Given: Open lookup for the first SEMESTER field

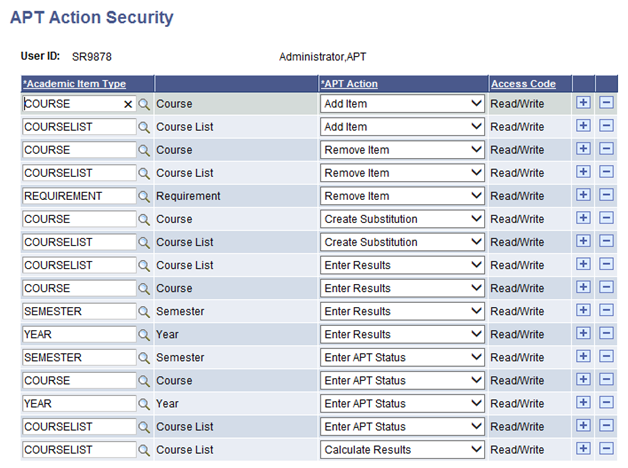Looking at the screenshot, I should click(x=144, y=311).
